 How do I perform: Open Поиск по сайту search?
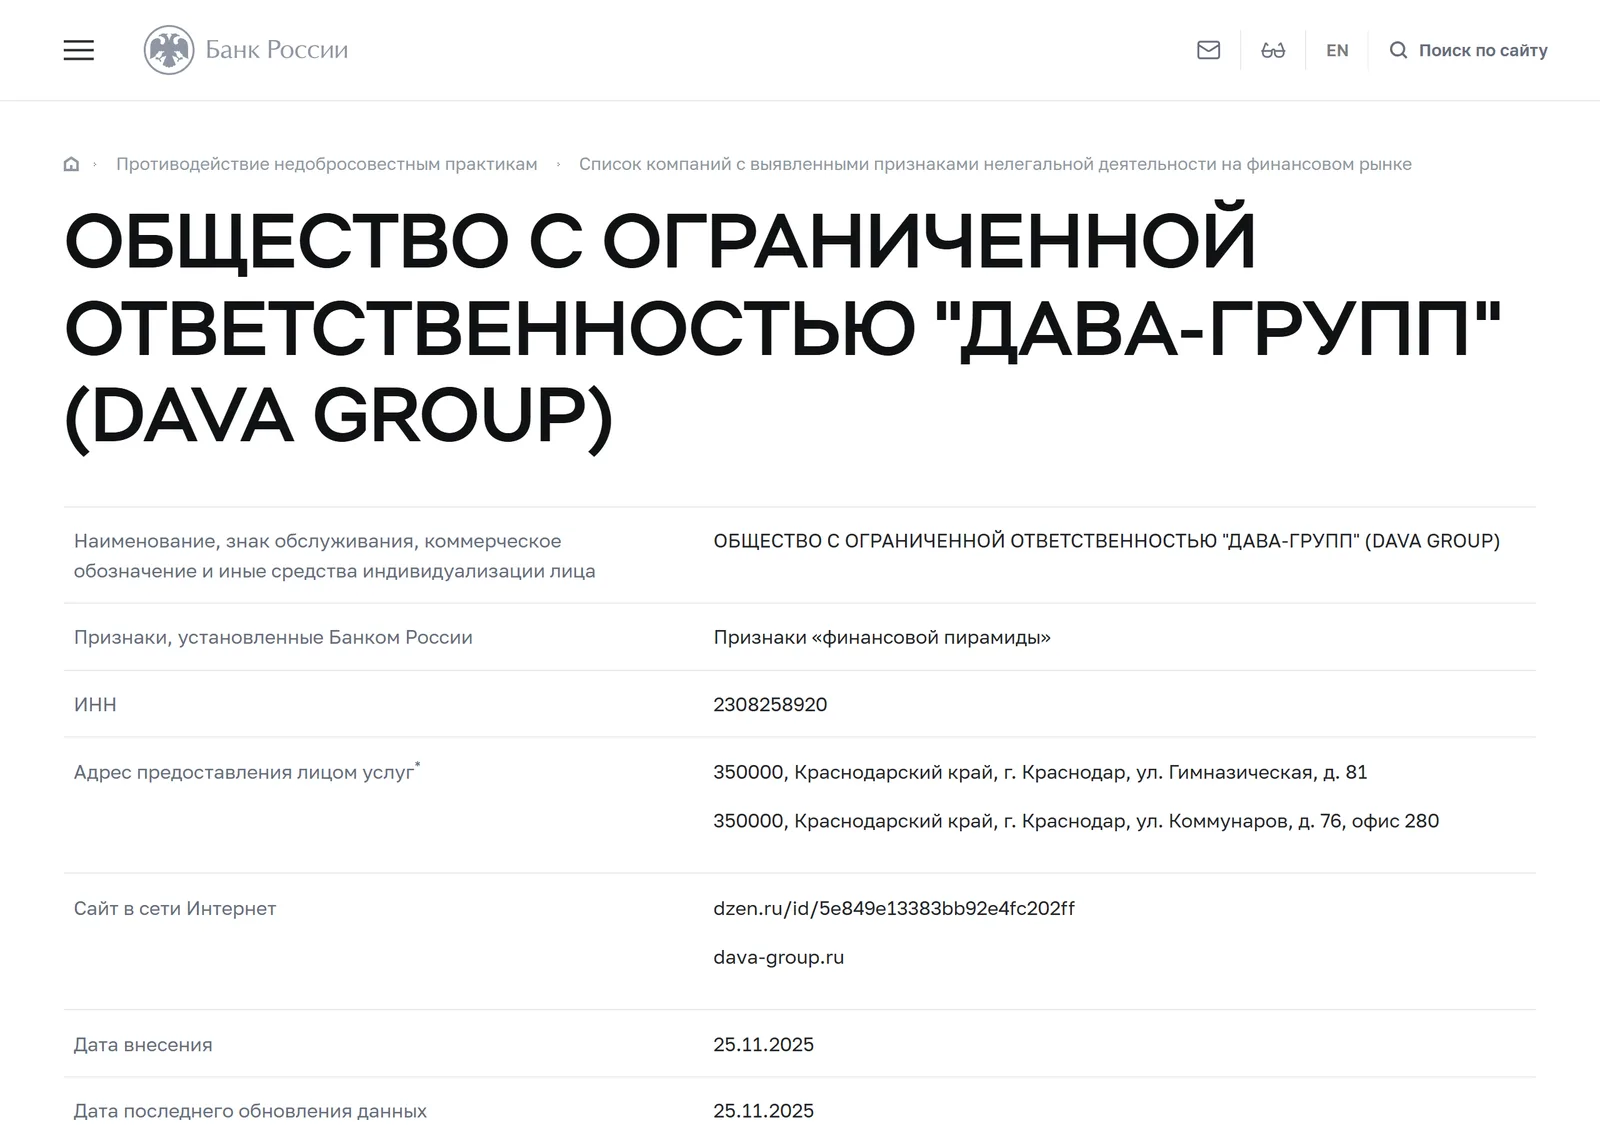coord(1483,50)
